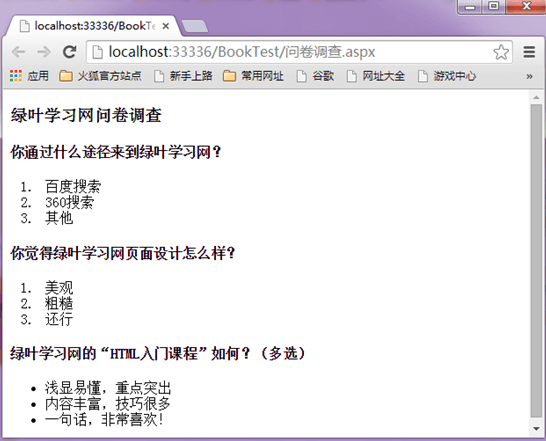Screen dimensions: 546x441
Task: Click the question 你通过什么途径来到绿叶学习网？
Action: pos(116,152)
